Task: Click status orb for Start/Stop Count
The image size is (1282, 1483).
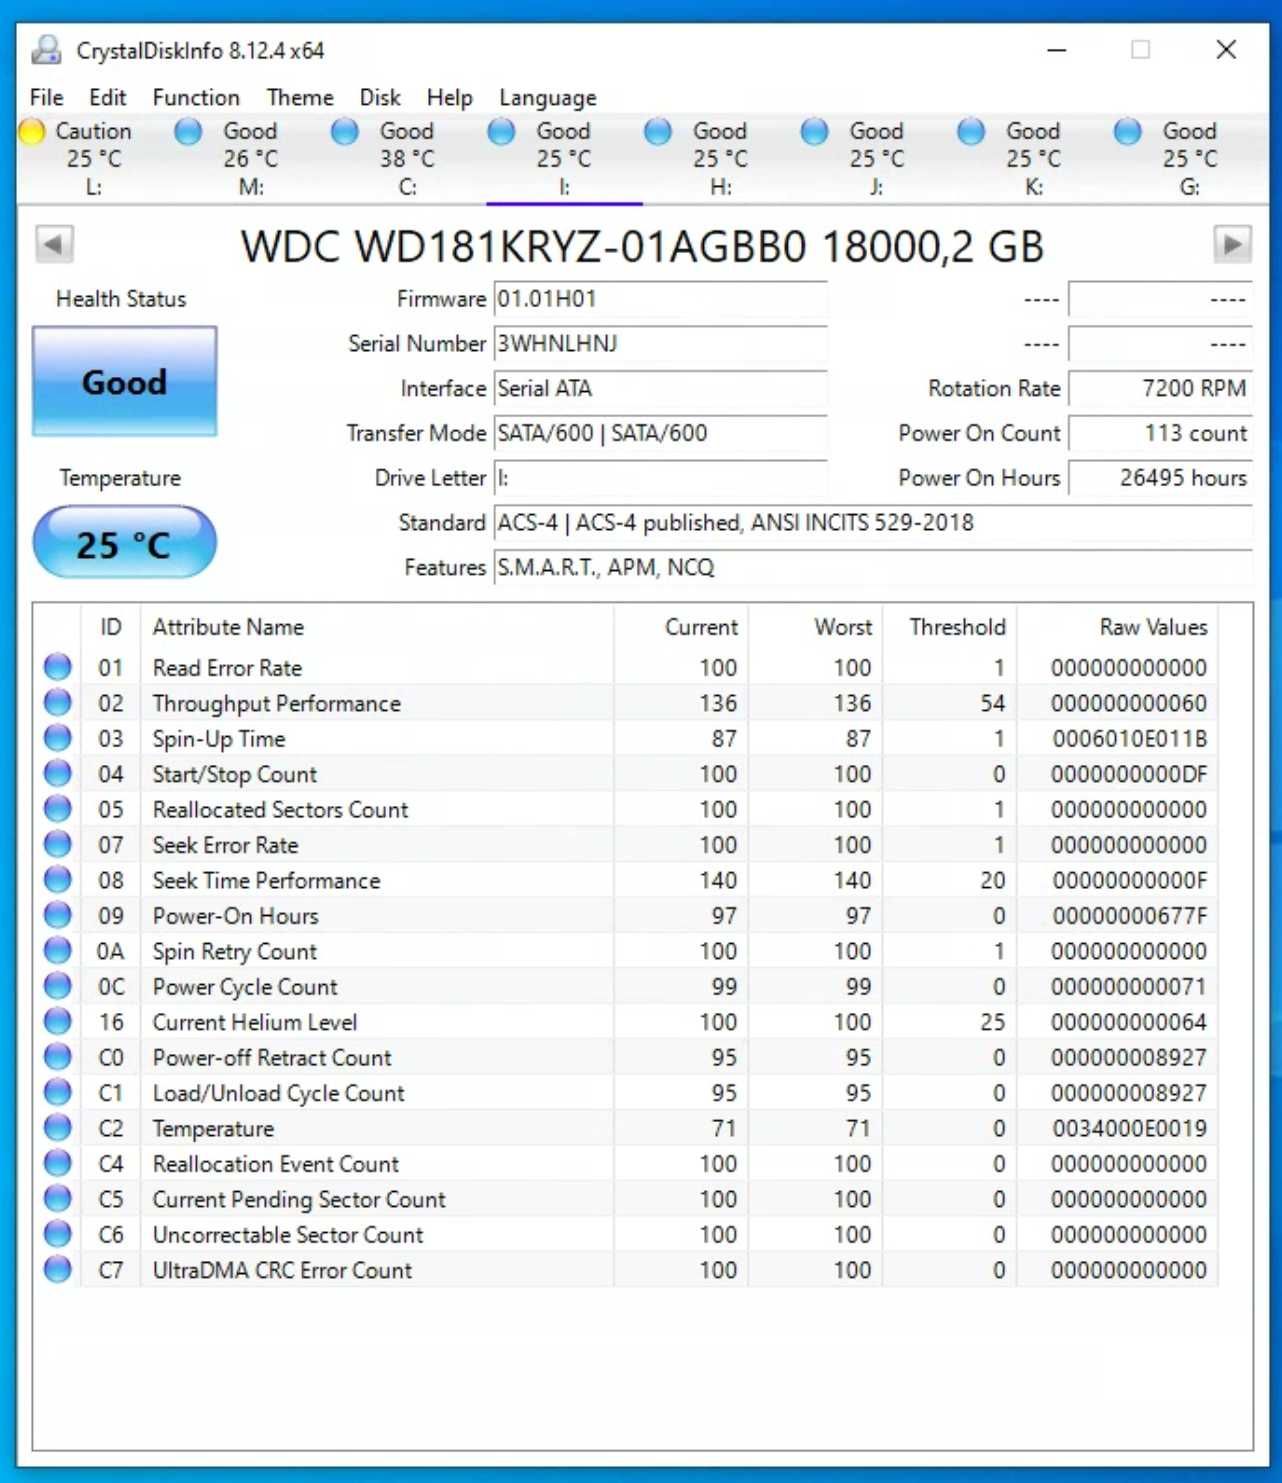Action: click(x=58, y=774)
